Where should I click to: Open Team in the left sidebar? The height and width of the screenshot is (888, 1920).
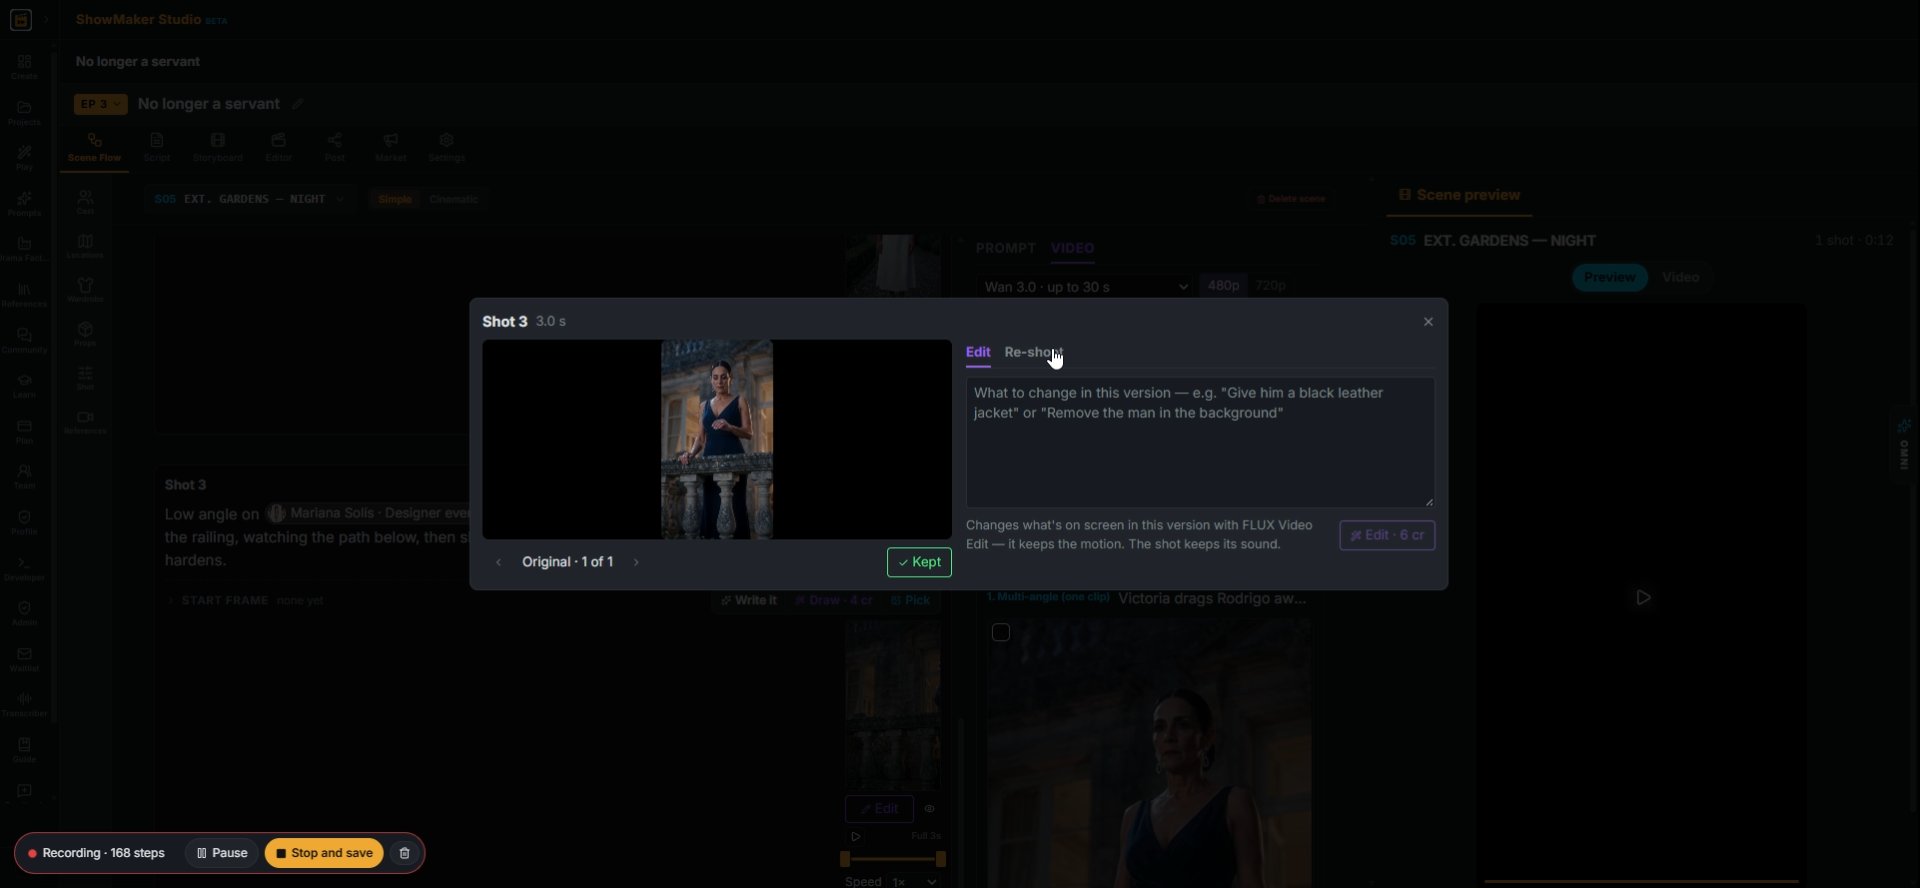tap(24, 477)
